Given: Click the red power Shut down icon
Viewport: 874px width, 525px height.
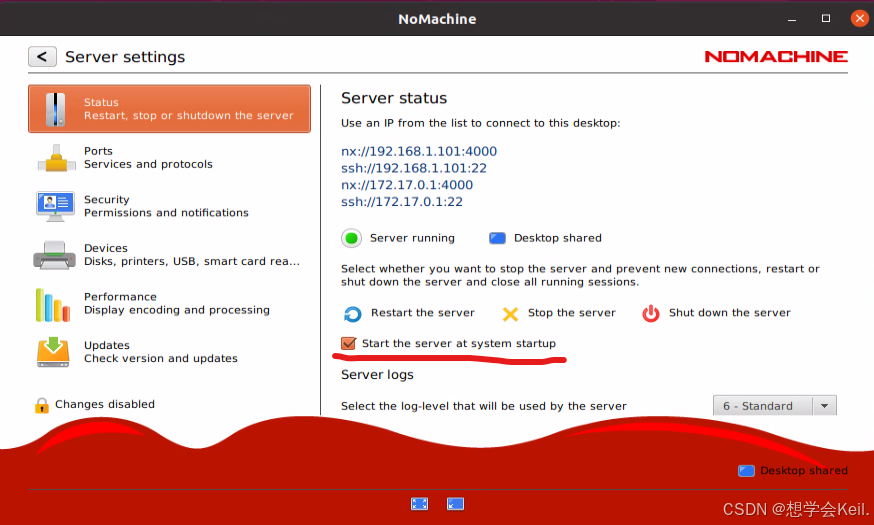Looking at the screenshot, I should [650, 314].
